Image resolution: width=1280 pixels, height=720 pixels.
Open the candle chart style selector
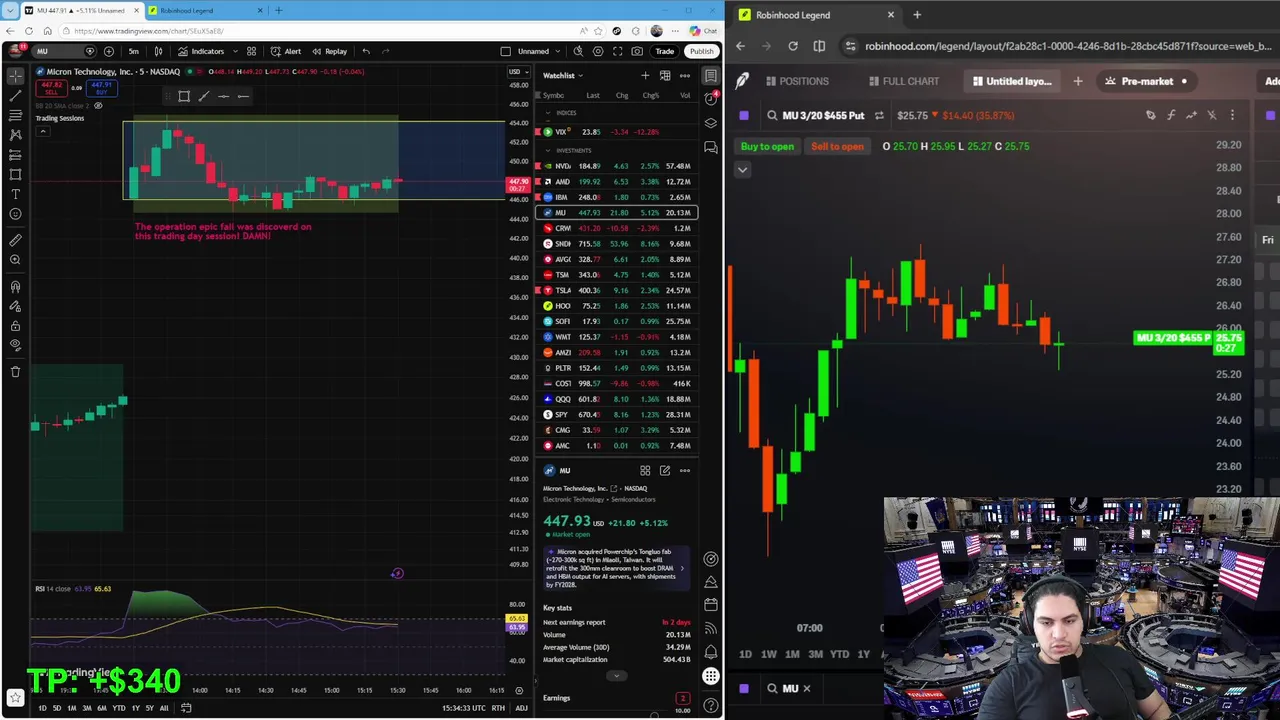(158, 51)
